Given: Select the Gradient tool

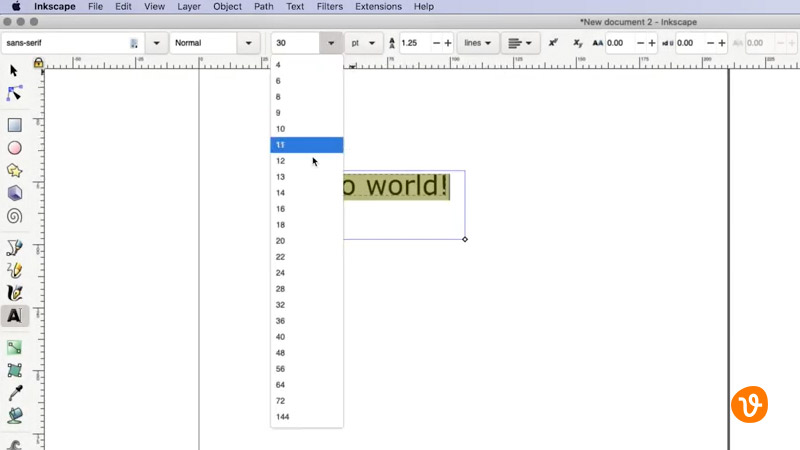Looking at the screenshot, I should 14,347.
